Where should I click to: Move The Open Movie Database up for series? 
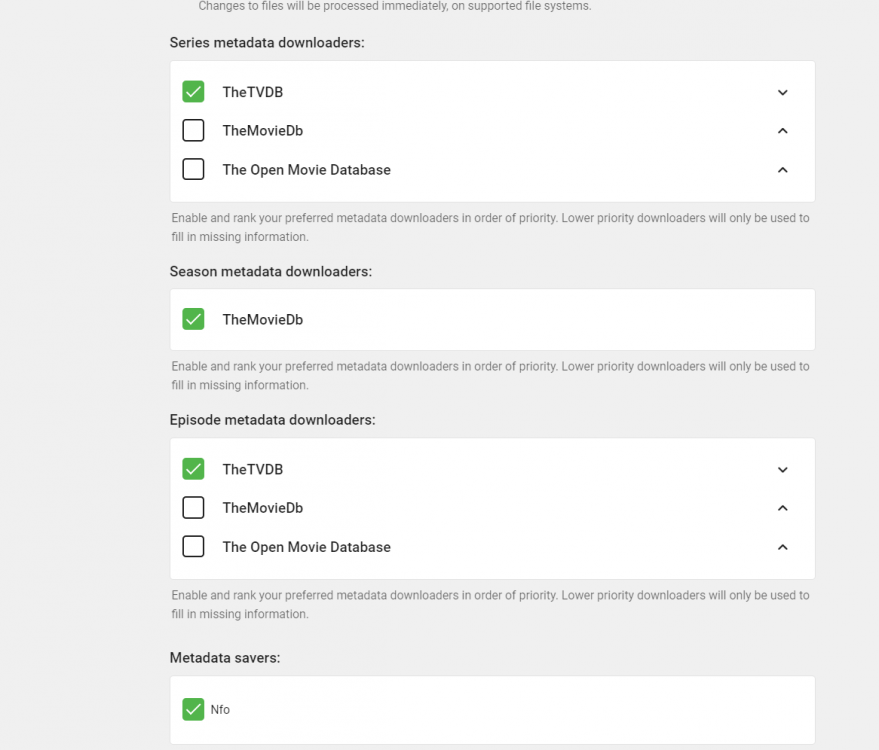click(783, 169)
